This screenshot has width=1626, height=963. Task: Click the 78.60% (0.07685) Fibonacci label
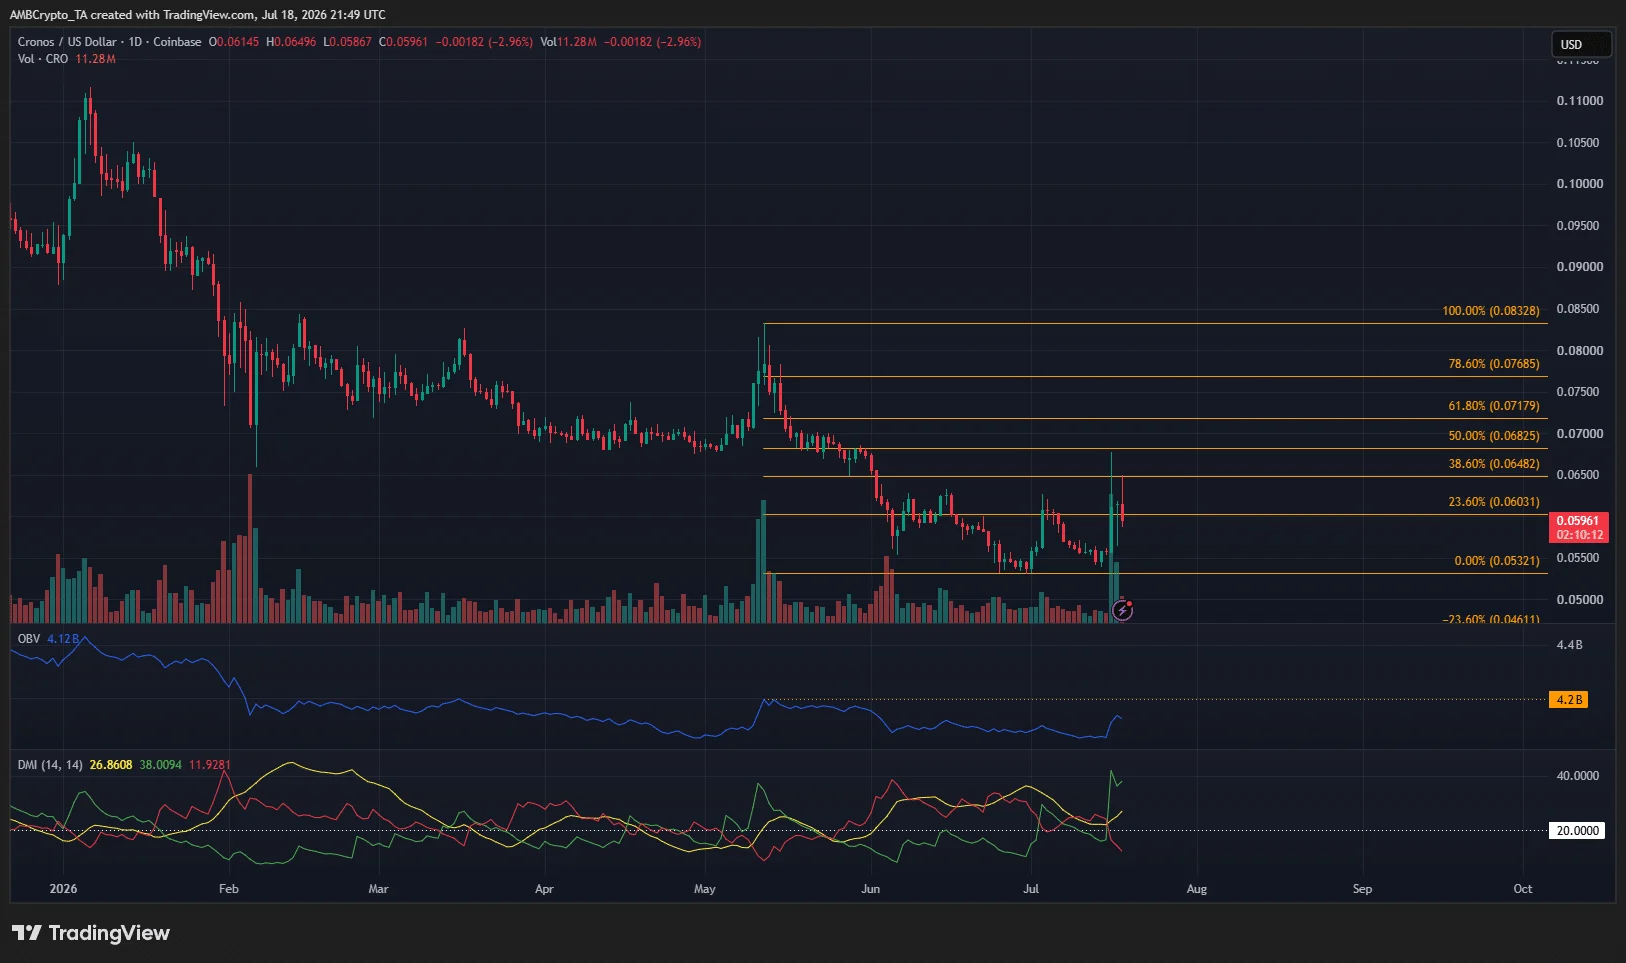pos(1493,364)
